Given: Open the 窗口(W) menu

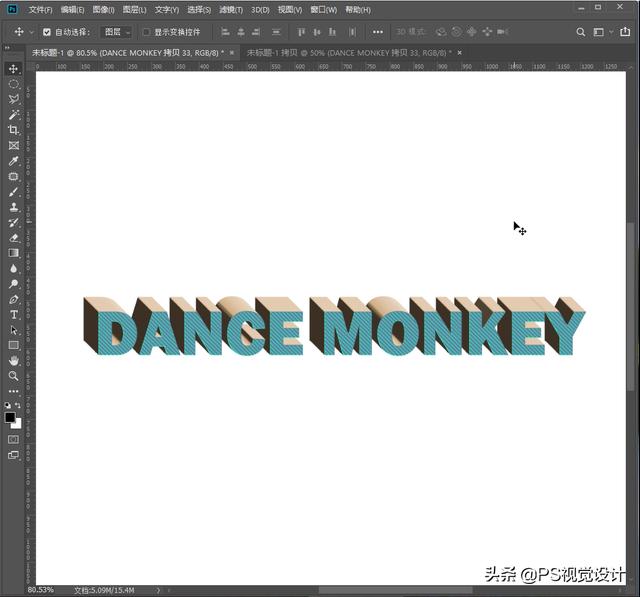Looking at the screenshot, I should tap(323, 9).
